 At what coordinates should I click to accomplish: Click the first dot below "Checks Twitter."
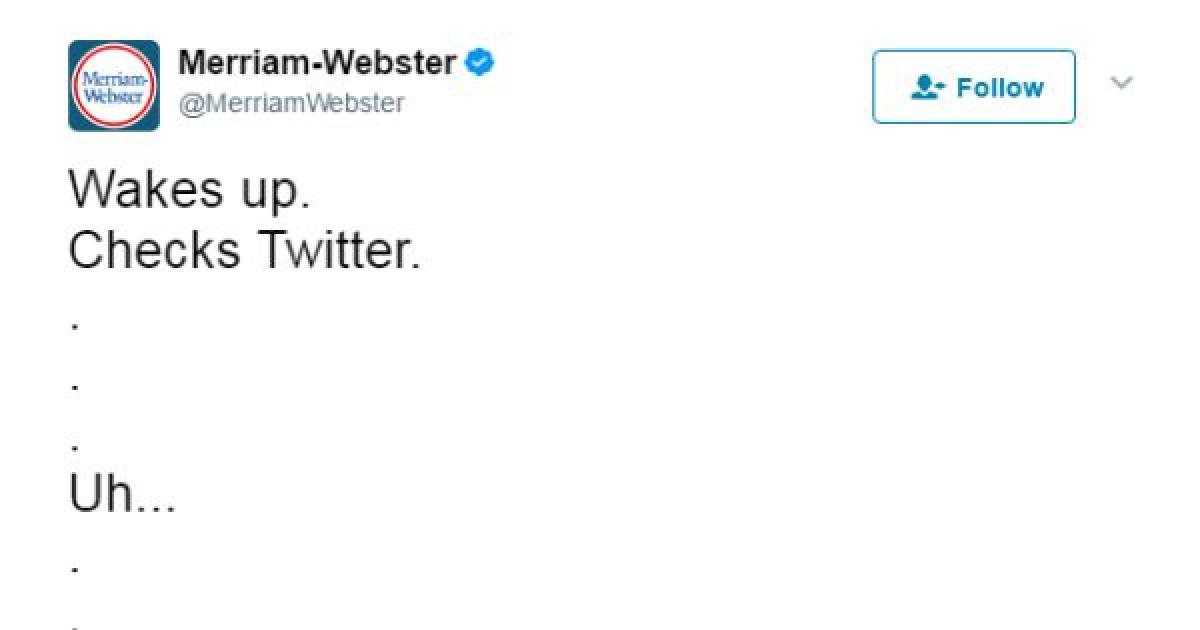[75, 324]
